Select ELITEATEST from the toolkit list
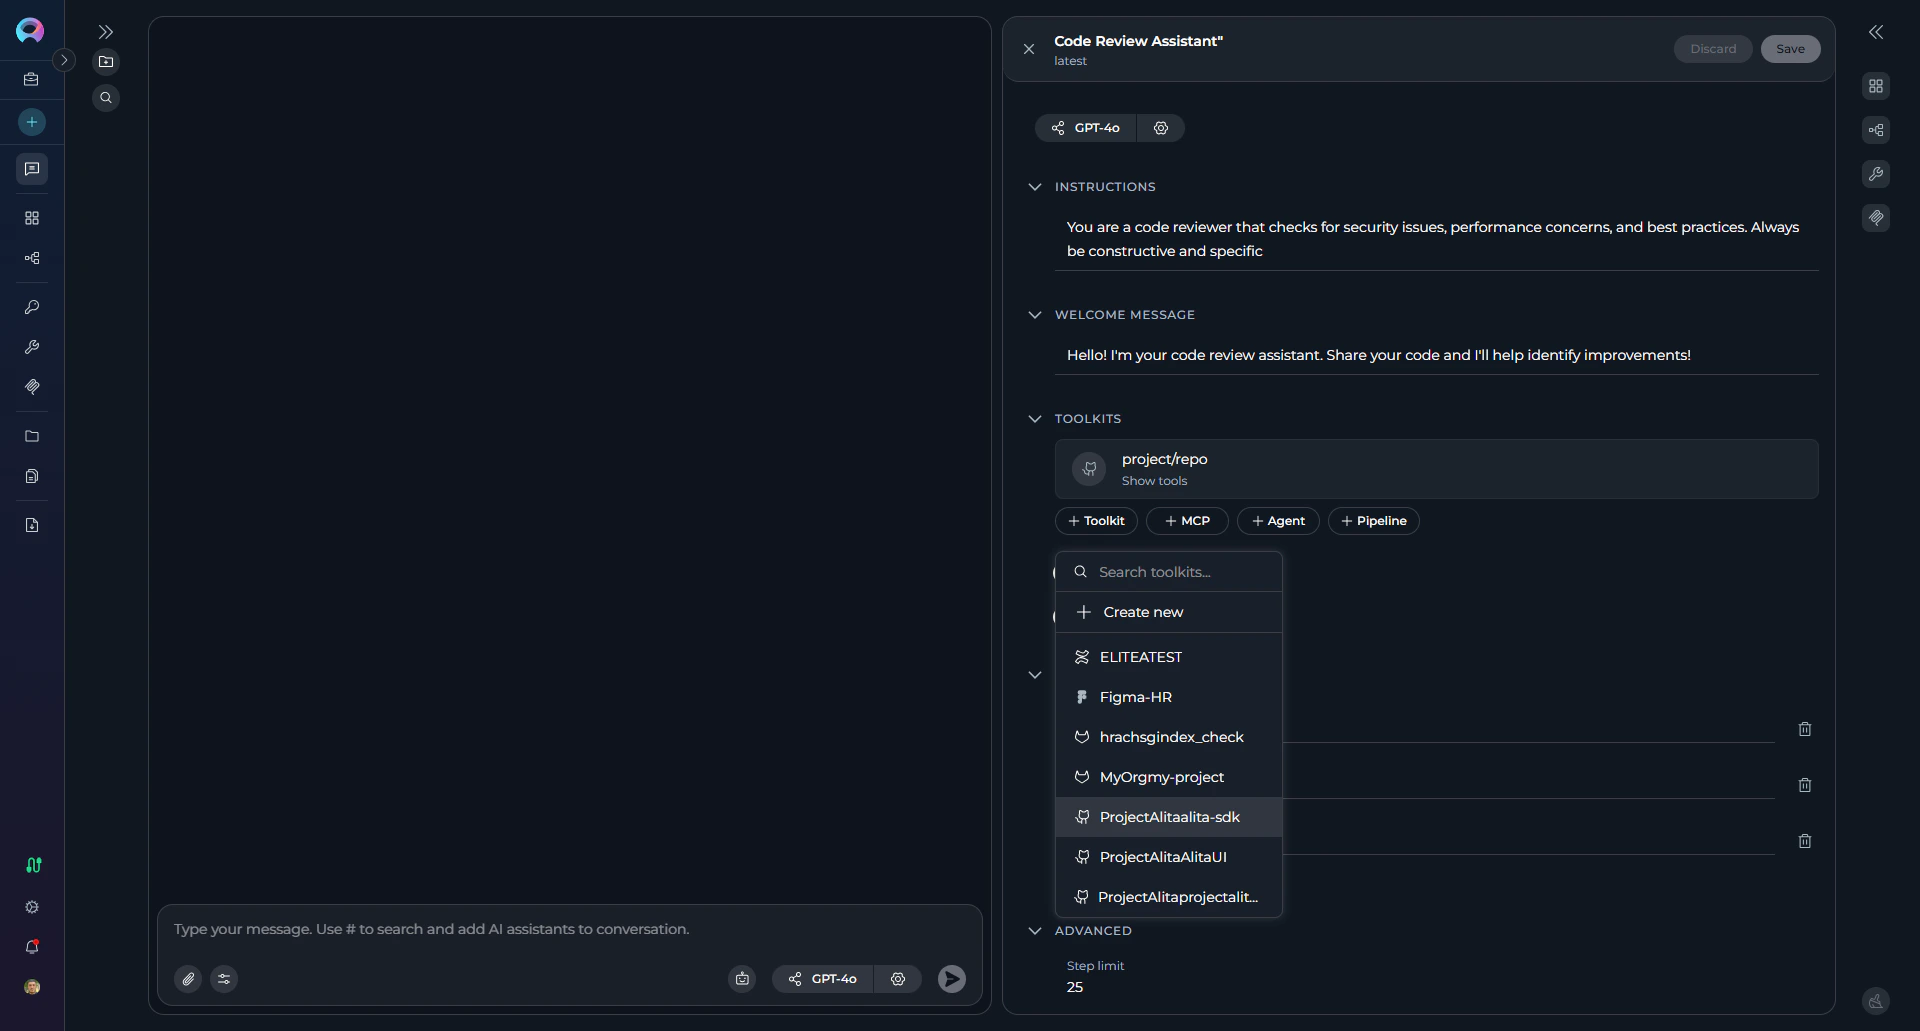This screenshot has height=1031, width=1920. click(1140, 657)
